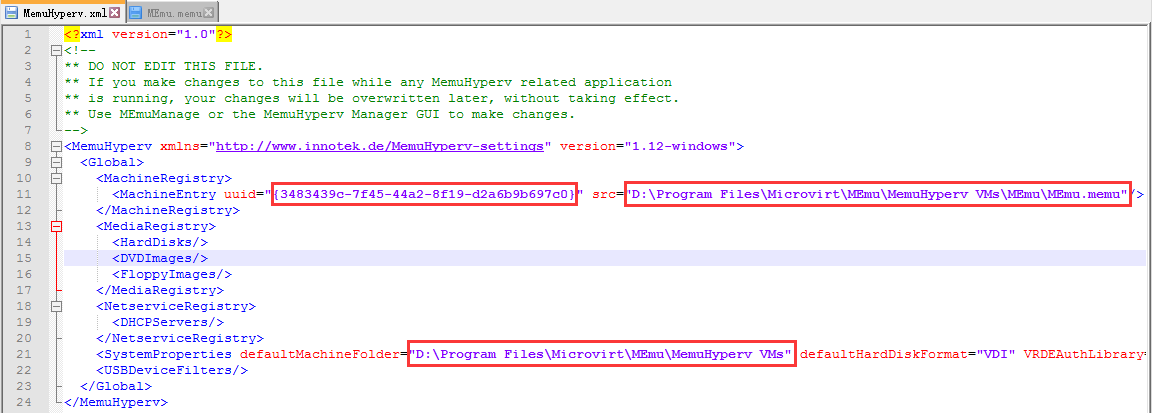Click the MEmu.memu src path value

pos(877,194)
